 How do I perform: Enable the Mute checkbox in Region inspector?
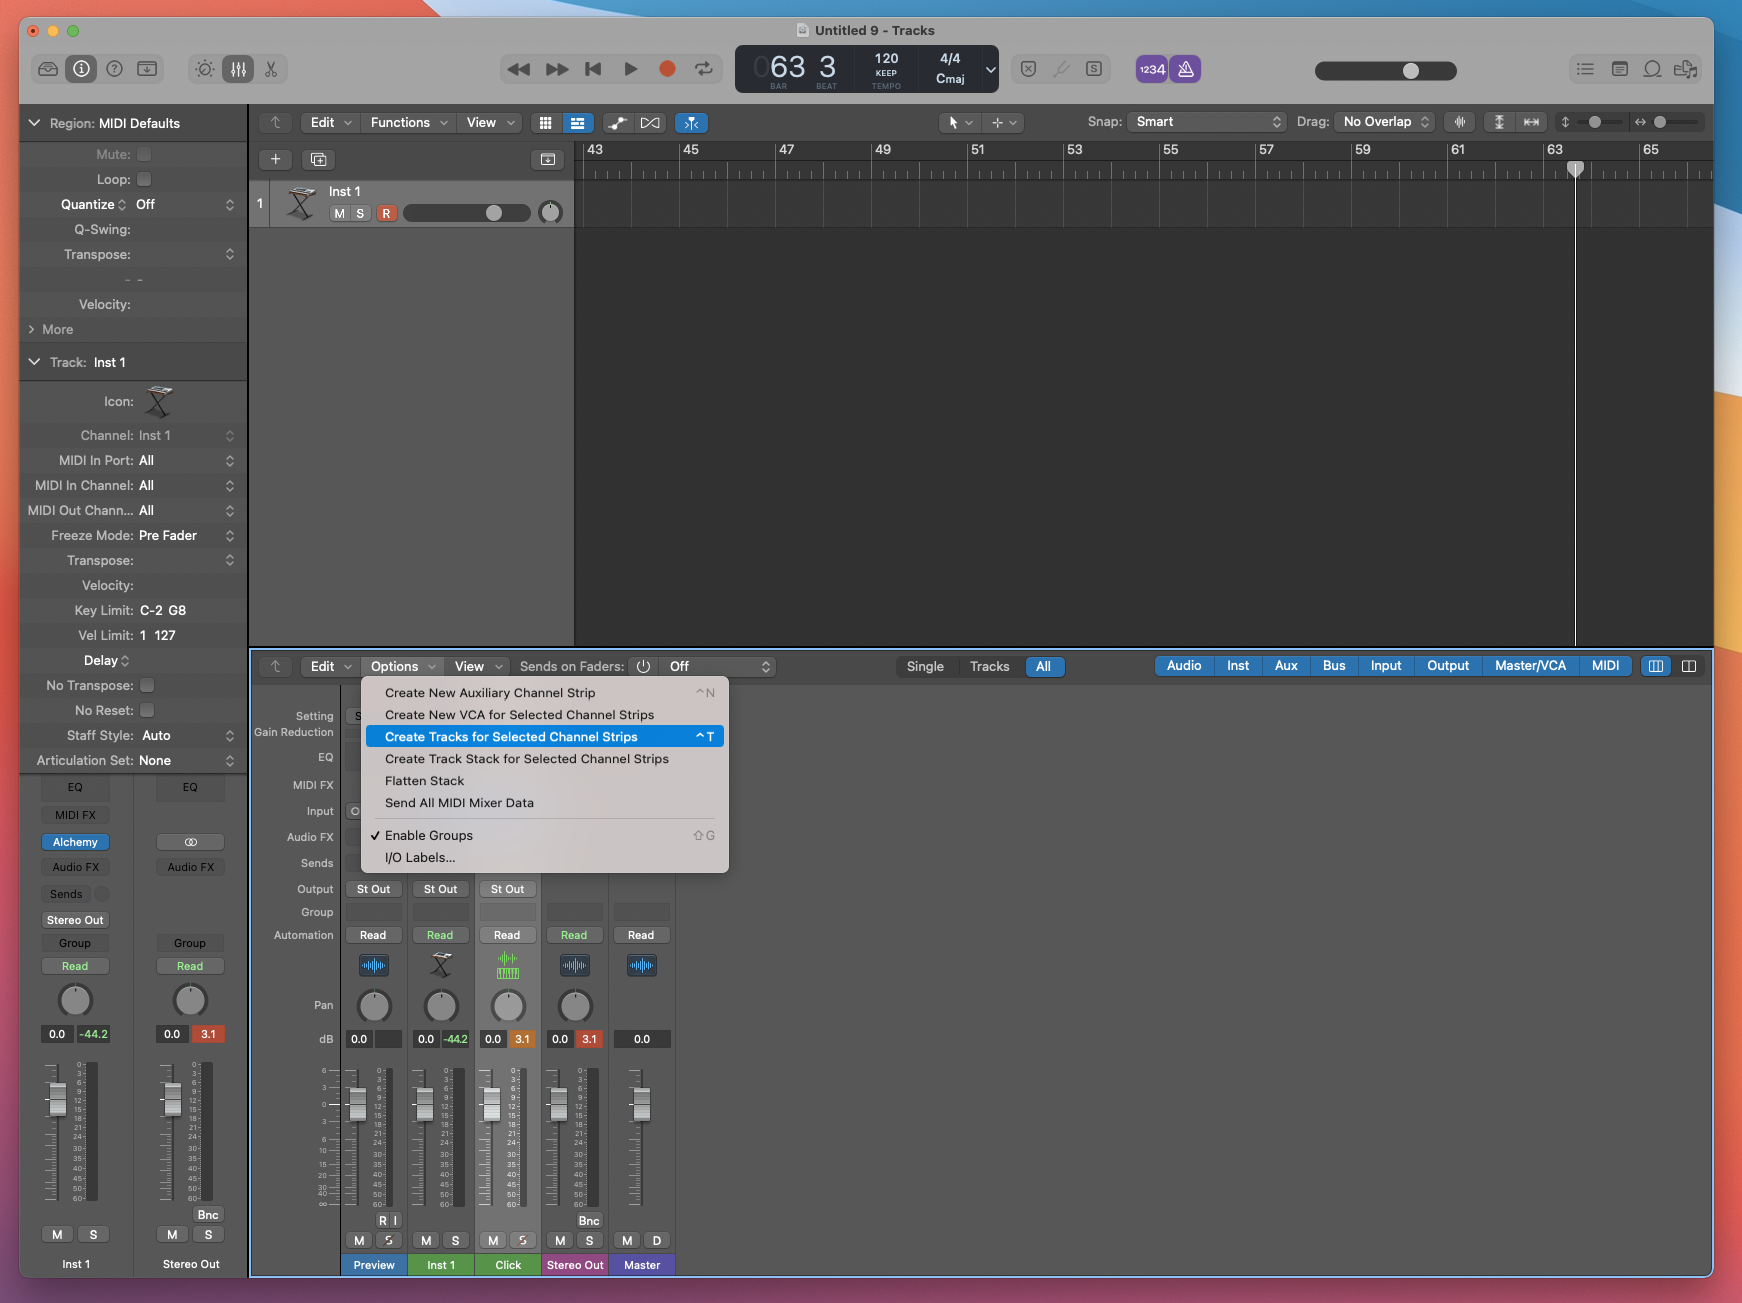click(x=144, y=154)
